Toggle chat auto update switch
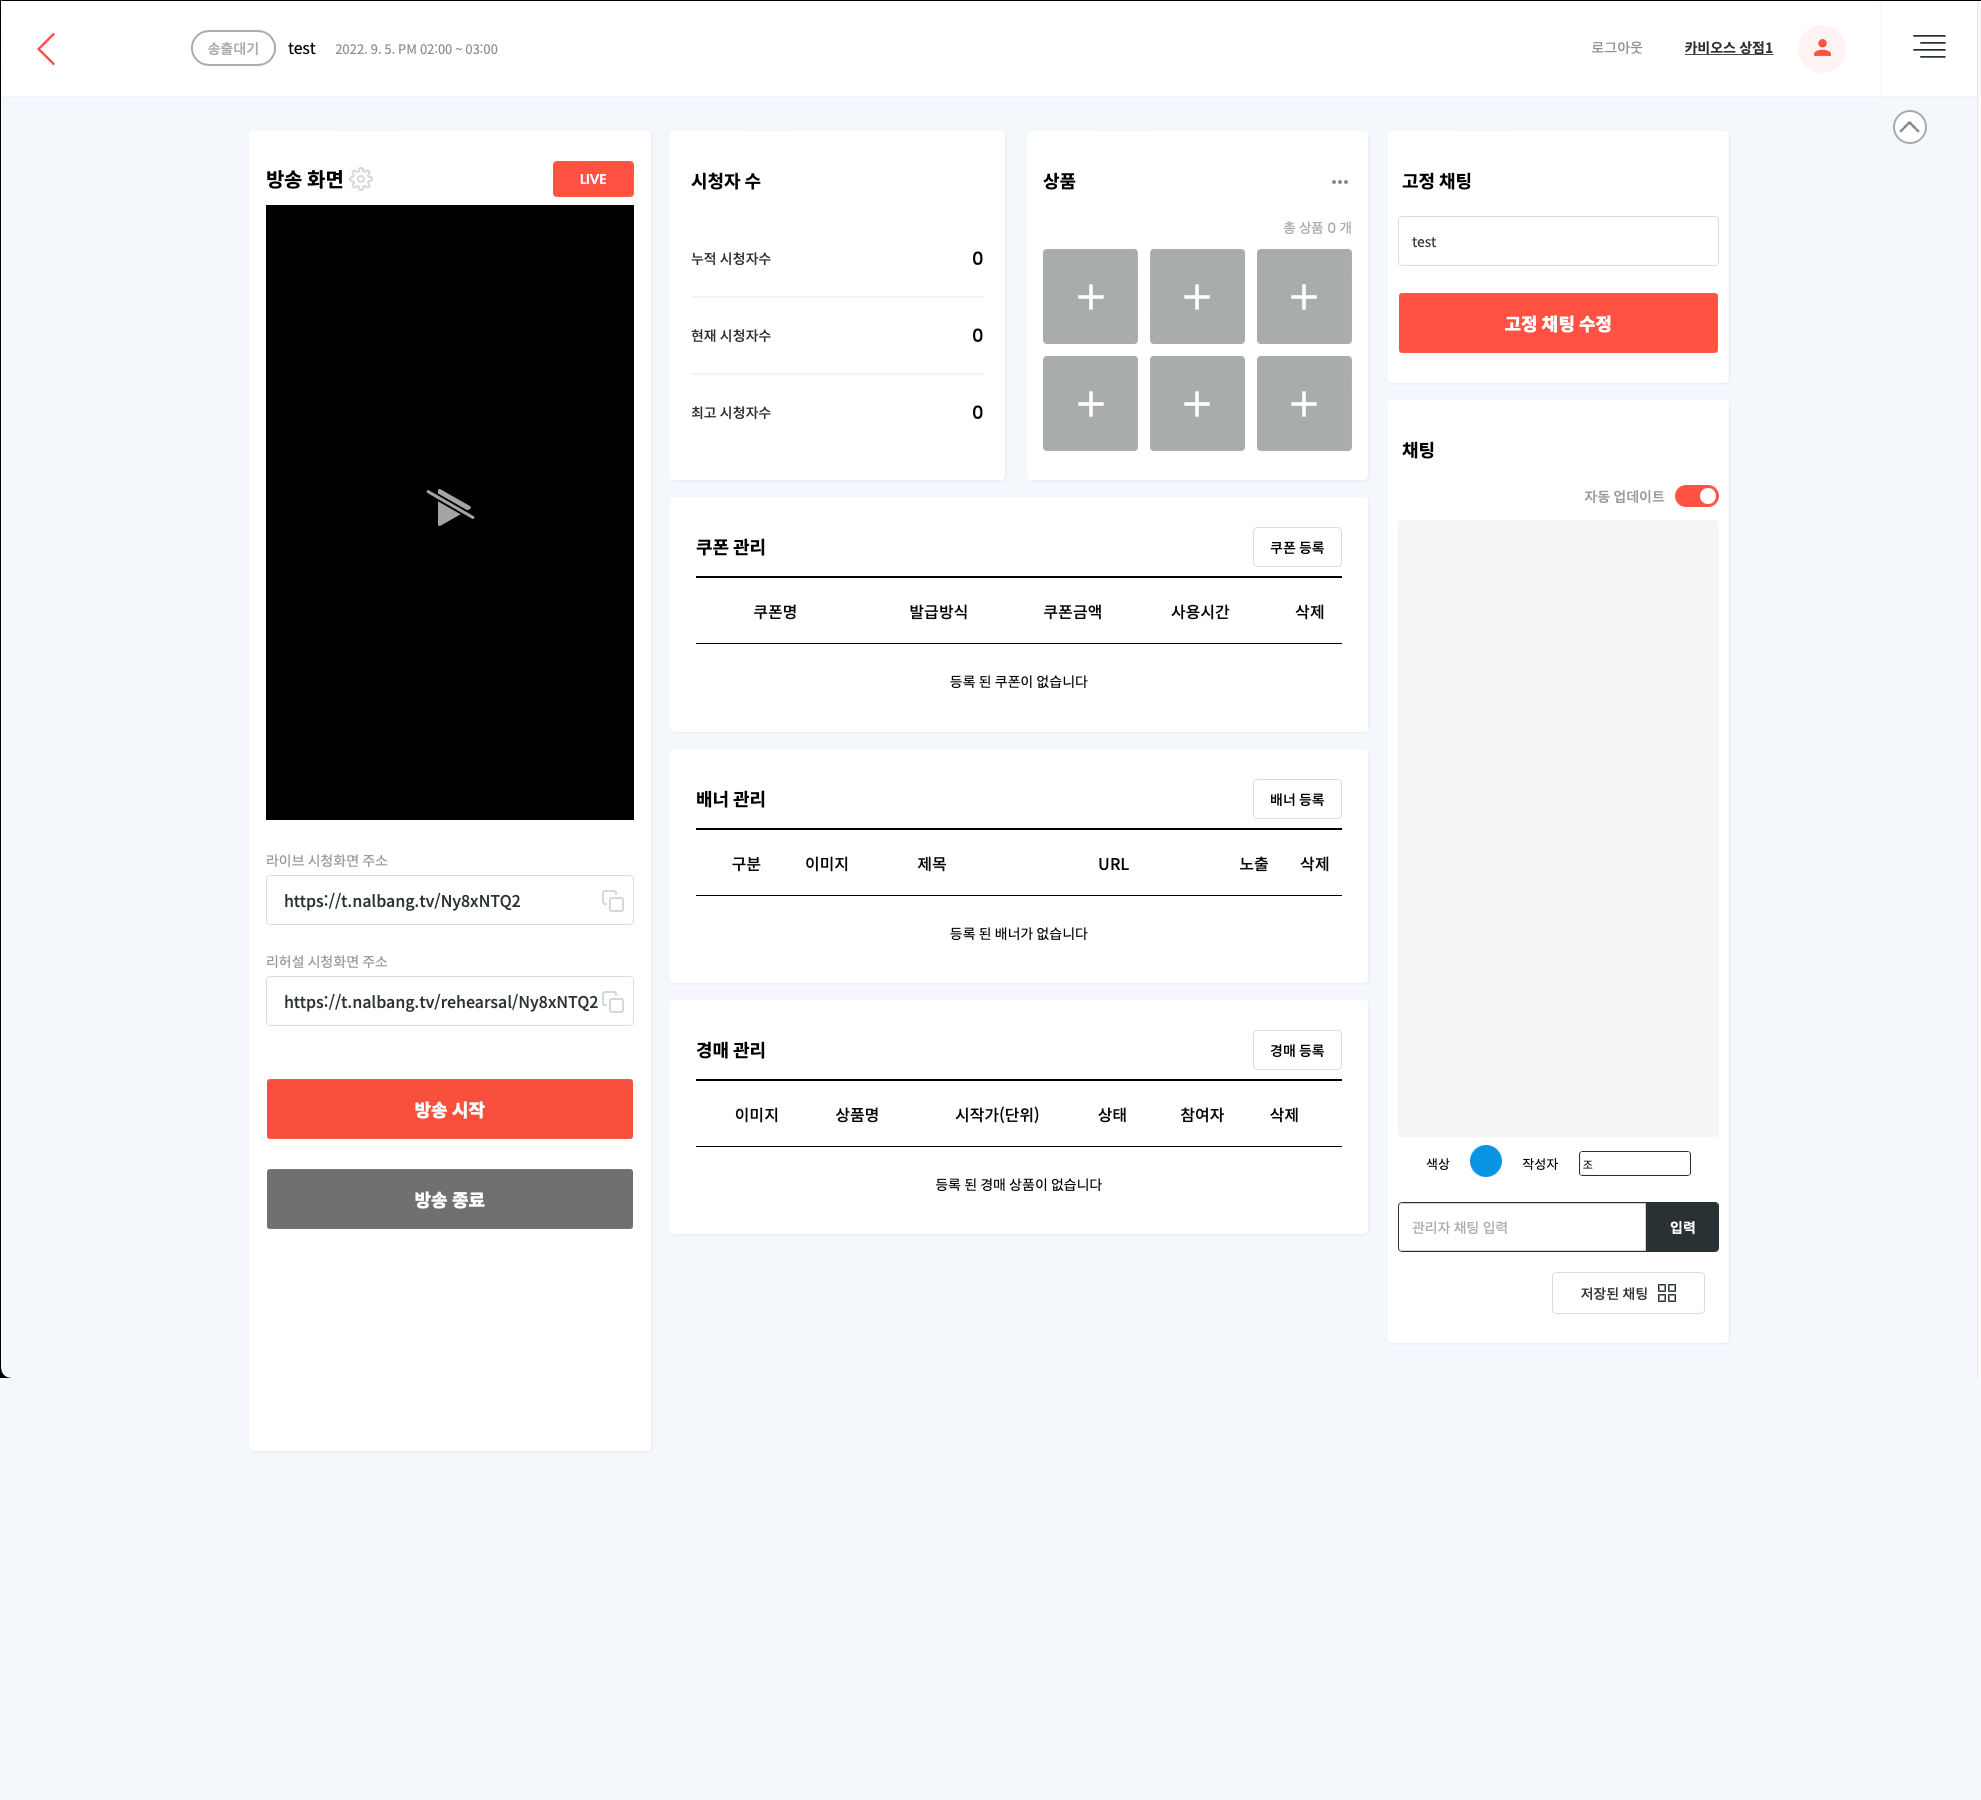Viewport: 1981px width, 1800px height. coord(1696,496)
